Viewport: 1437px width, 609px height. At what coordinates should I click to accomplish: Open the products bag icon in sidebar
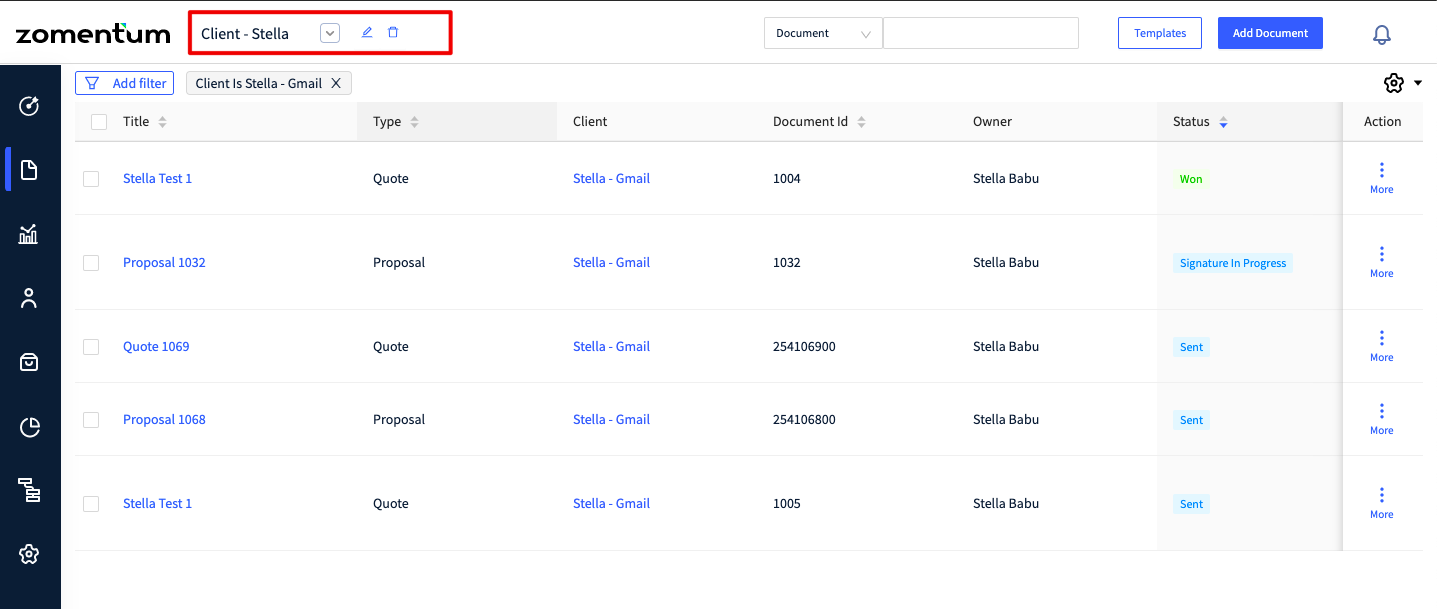(29, 363)
